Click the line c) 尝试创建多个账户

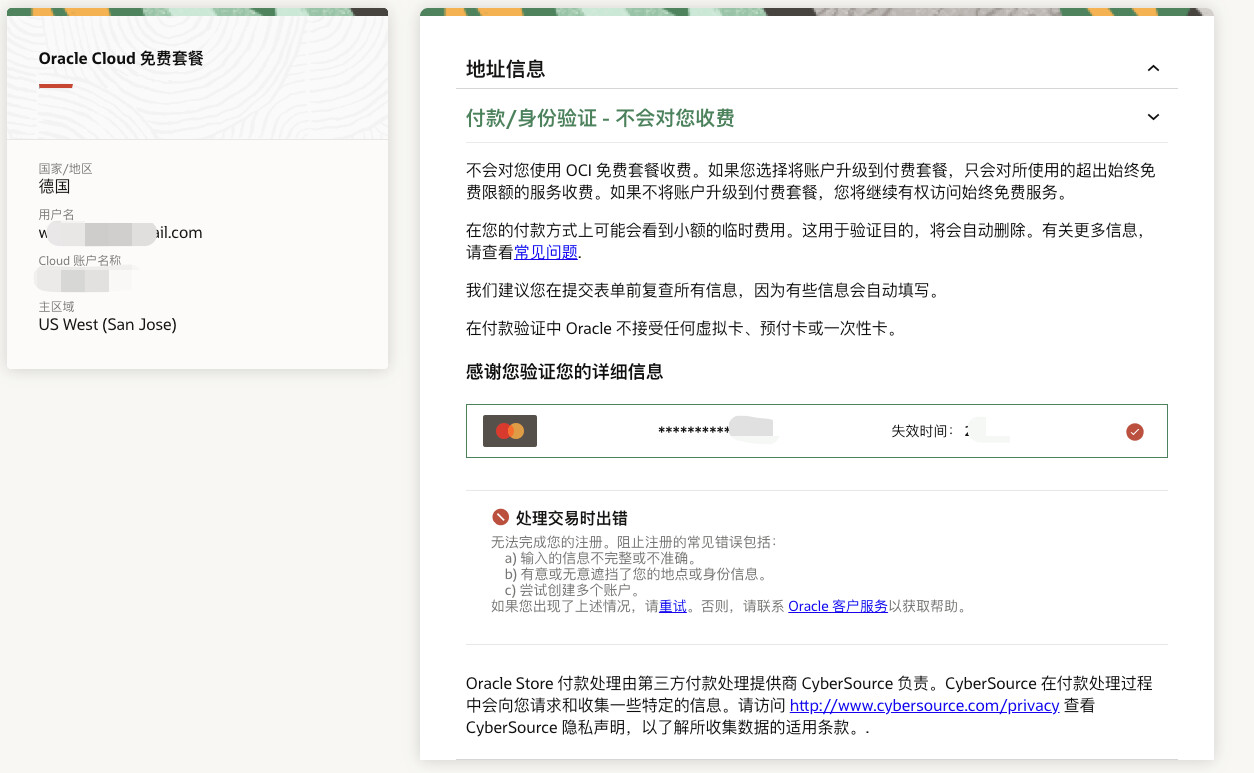pos(573,590)
